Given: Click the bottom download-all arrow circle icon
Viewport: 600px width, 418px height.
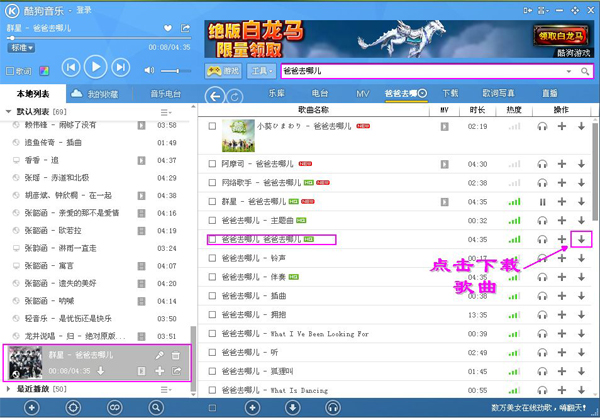Looking at the screenshot, I should 293,408.
